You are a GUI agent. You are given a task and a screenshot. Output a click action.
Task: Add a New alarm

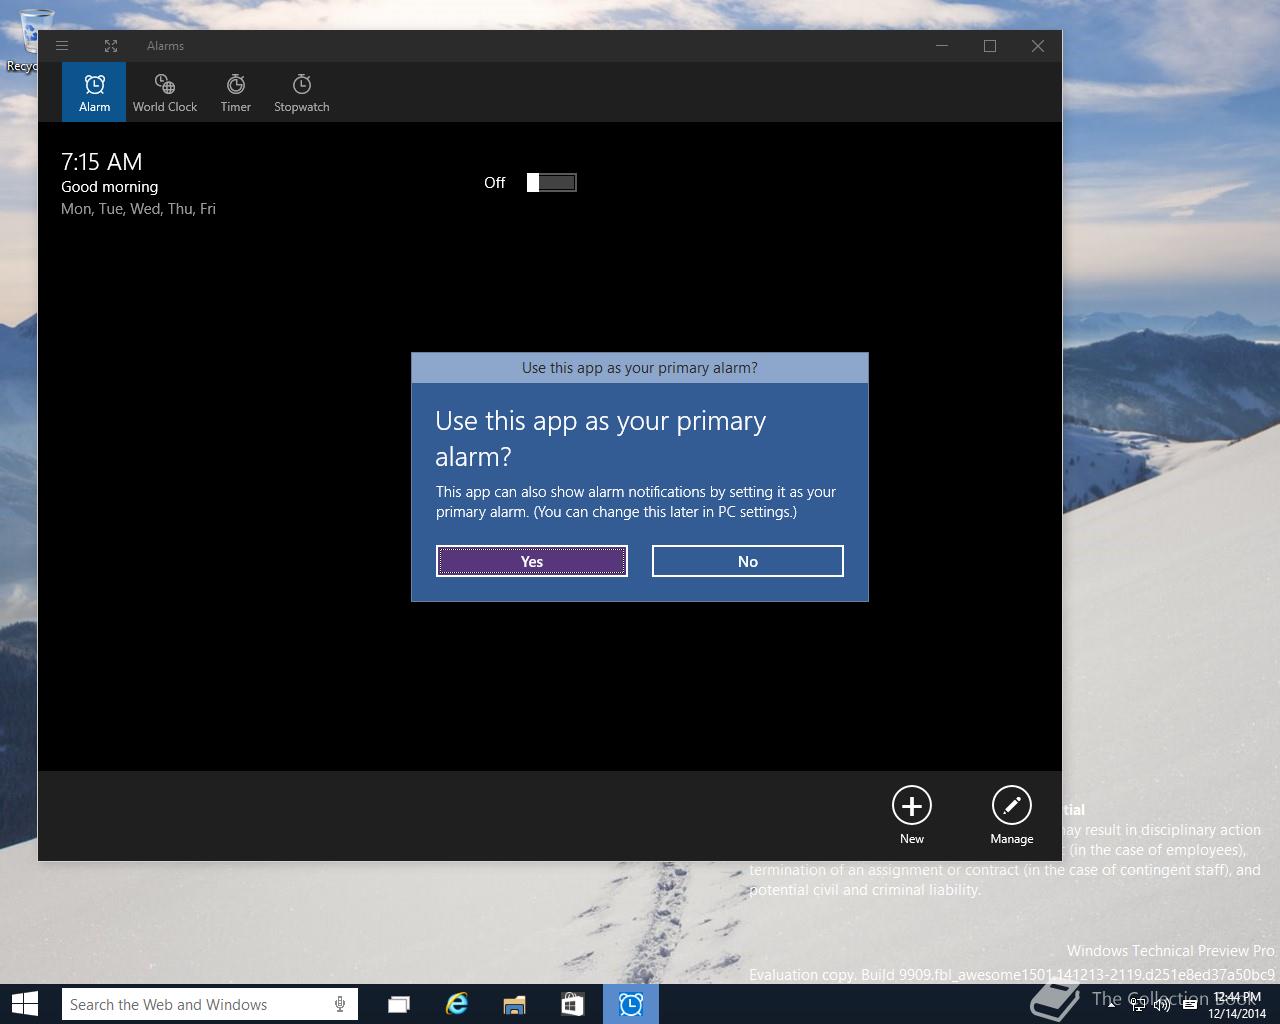click(x=912, y=815)
